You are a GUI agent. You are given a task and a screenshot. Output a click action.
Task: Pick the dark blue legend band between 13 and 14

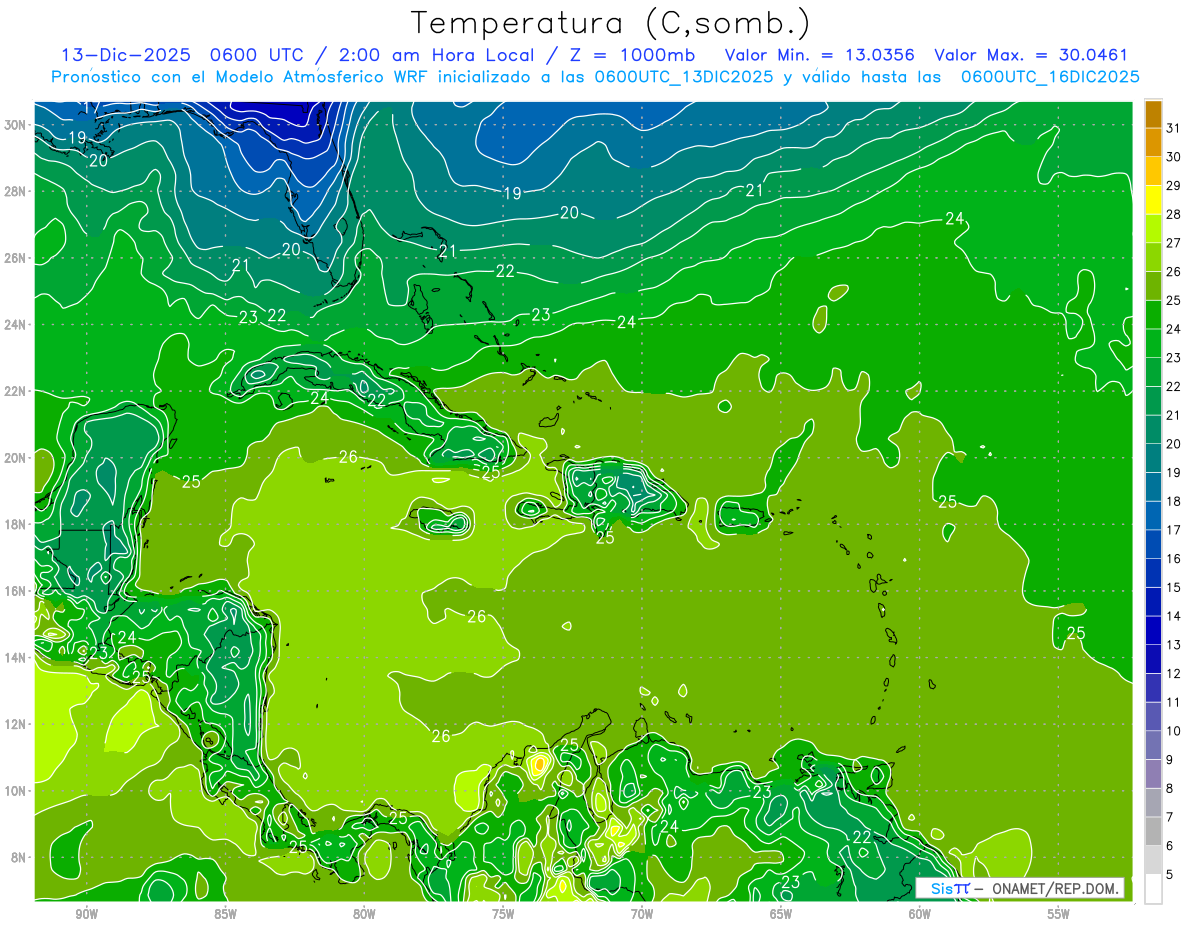point(1153,629)
